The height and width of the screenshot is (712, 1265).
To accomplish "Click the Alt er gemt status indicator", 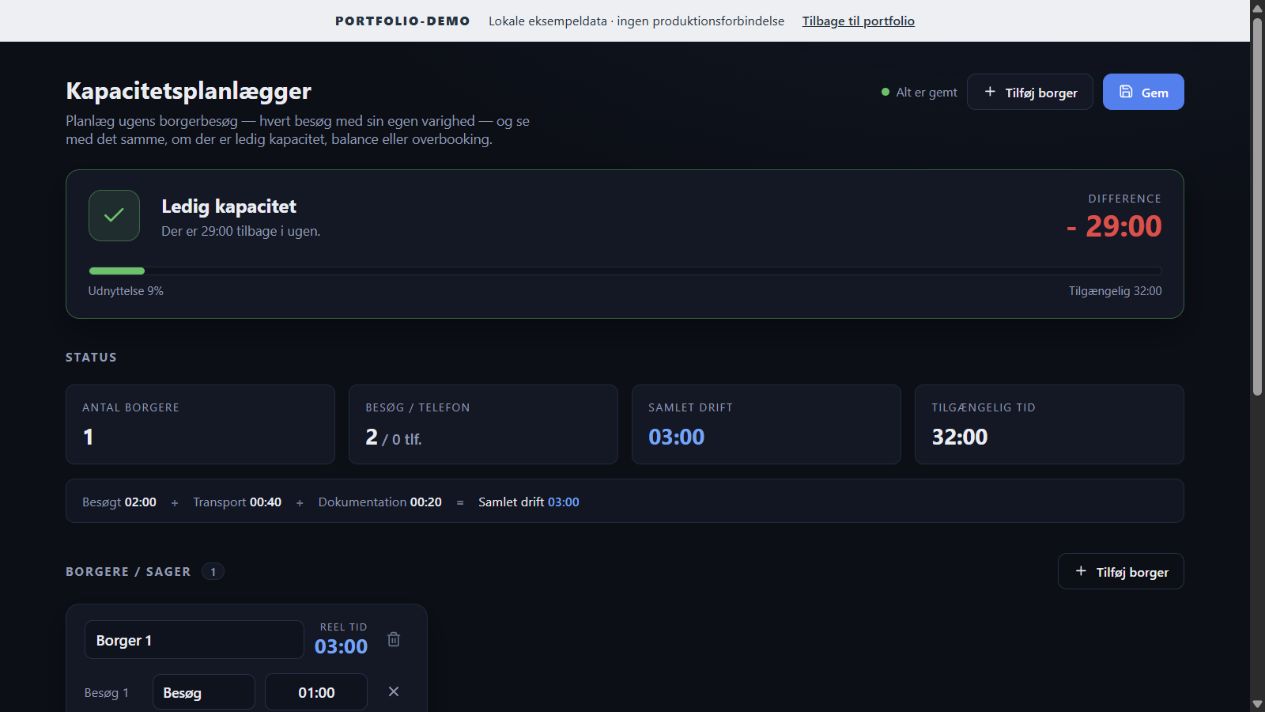I will [x=919, y=92].
